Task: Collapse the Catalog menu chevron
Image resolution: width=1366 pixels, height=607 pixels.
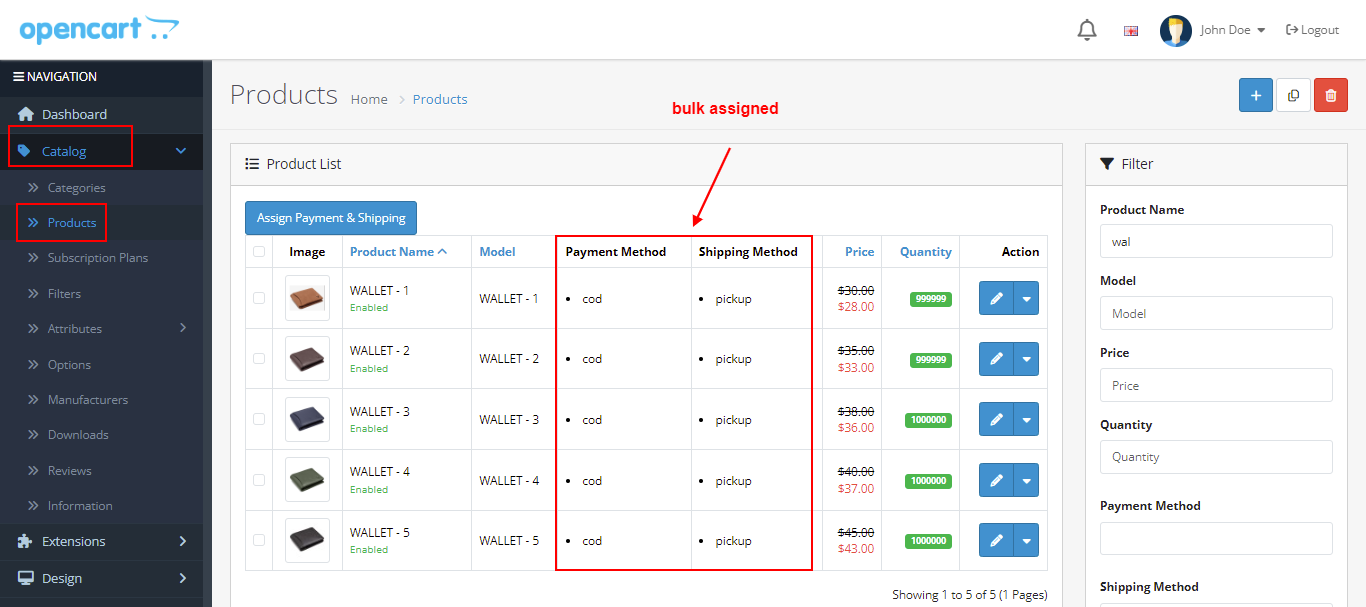Action: coord(181,151)
